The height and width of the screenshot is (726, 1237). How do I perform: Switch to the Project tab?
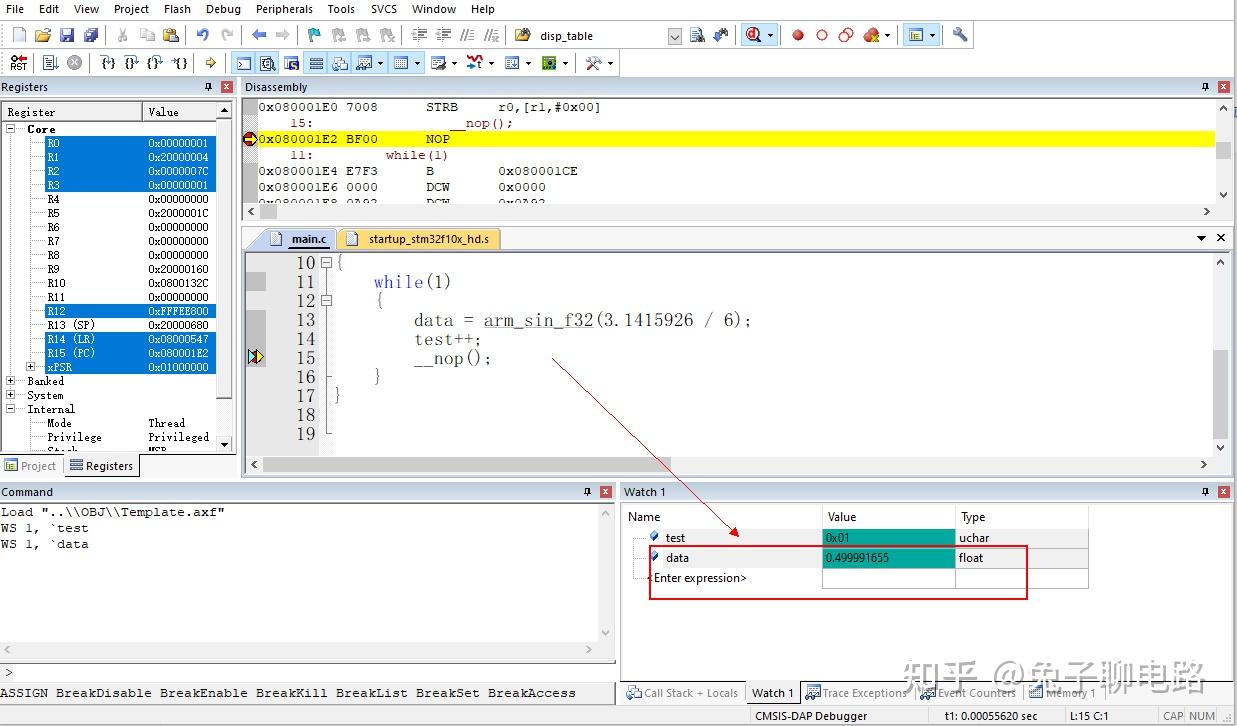click(x=31, y=465)
